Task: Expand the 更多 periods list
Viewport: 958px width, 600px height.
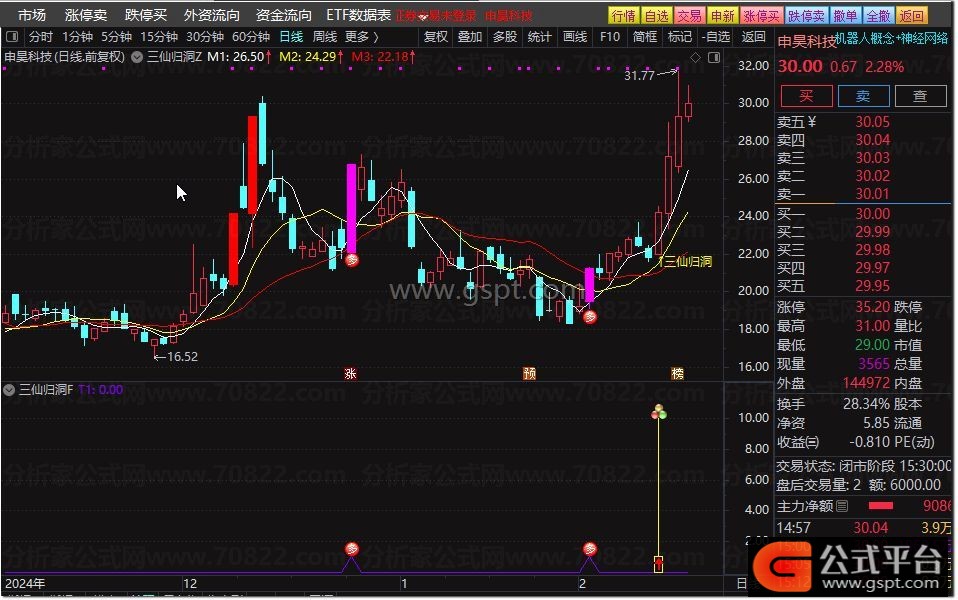Action: point(361,37)
